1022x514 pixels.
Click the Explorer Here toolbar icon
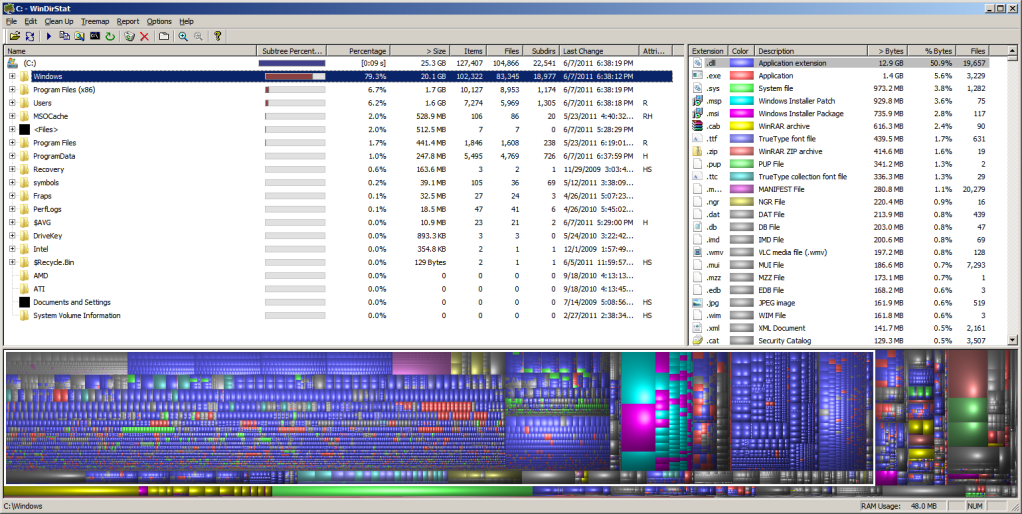coord(80,36)
